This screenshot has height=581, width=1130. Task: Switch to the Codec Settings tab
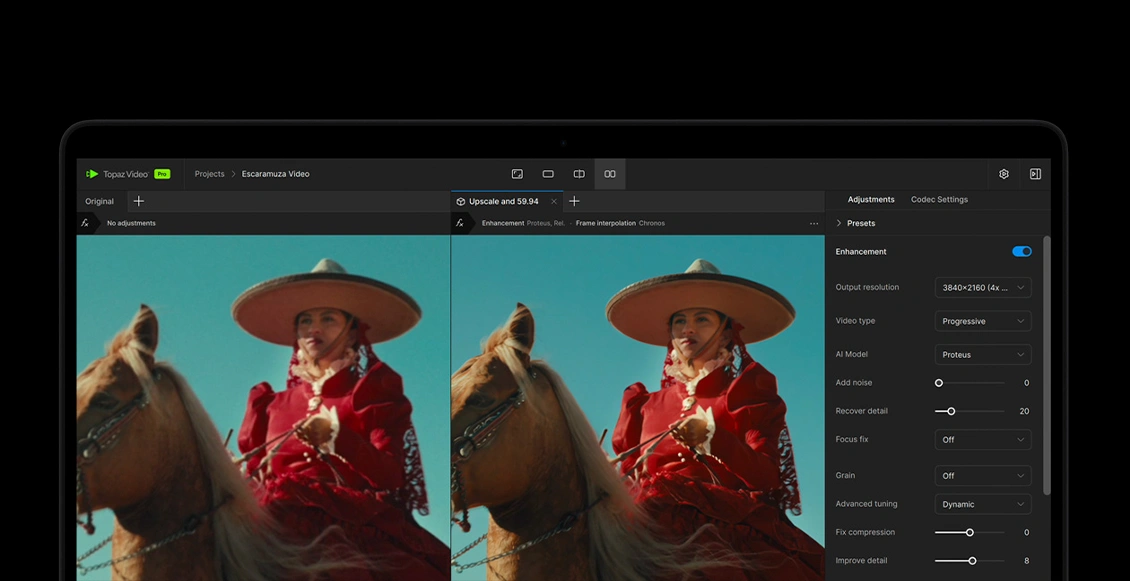pos(939,200)
